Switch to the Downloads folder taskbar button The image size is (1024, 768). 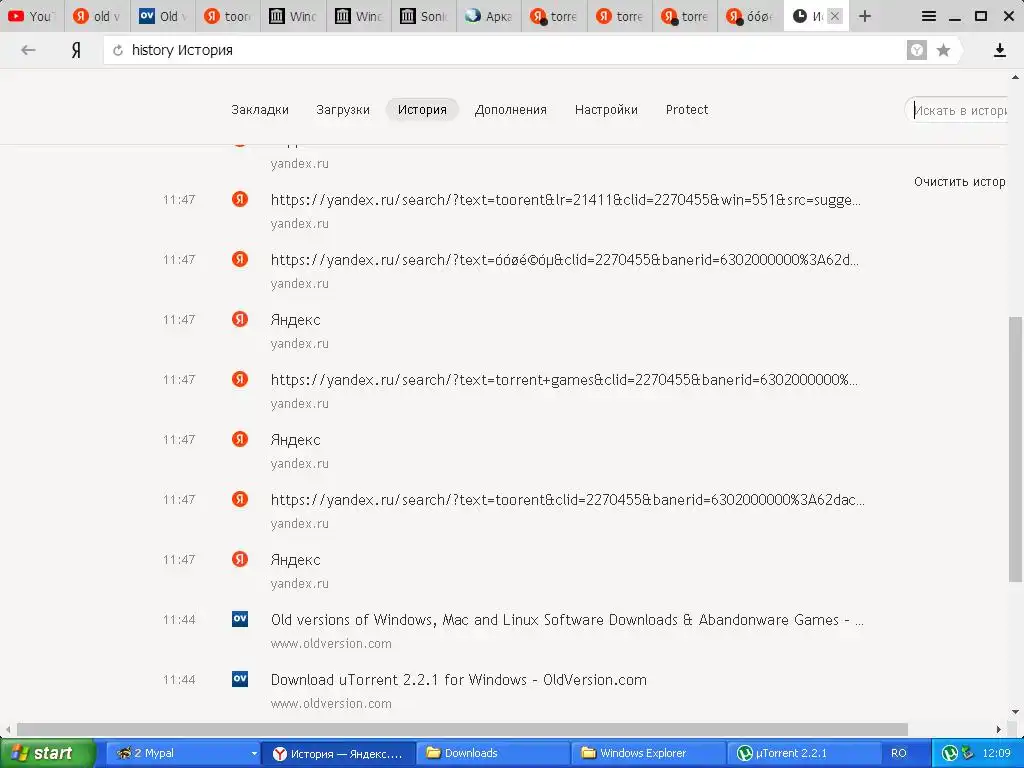click(492, 754)
